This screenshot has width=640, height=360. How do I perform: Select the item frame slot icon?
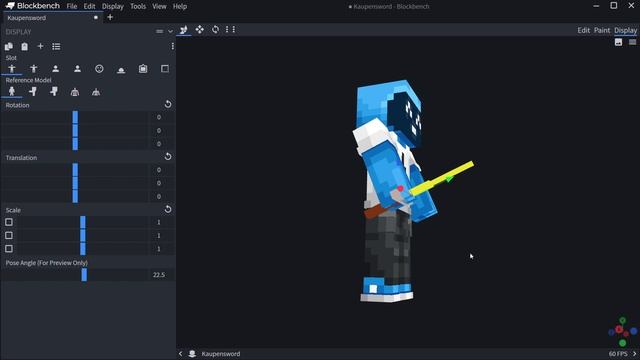point(143,69)
